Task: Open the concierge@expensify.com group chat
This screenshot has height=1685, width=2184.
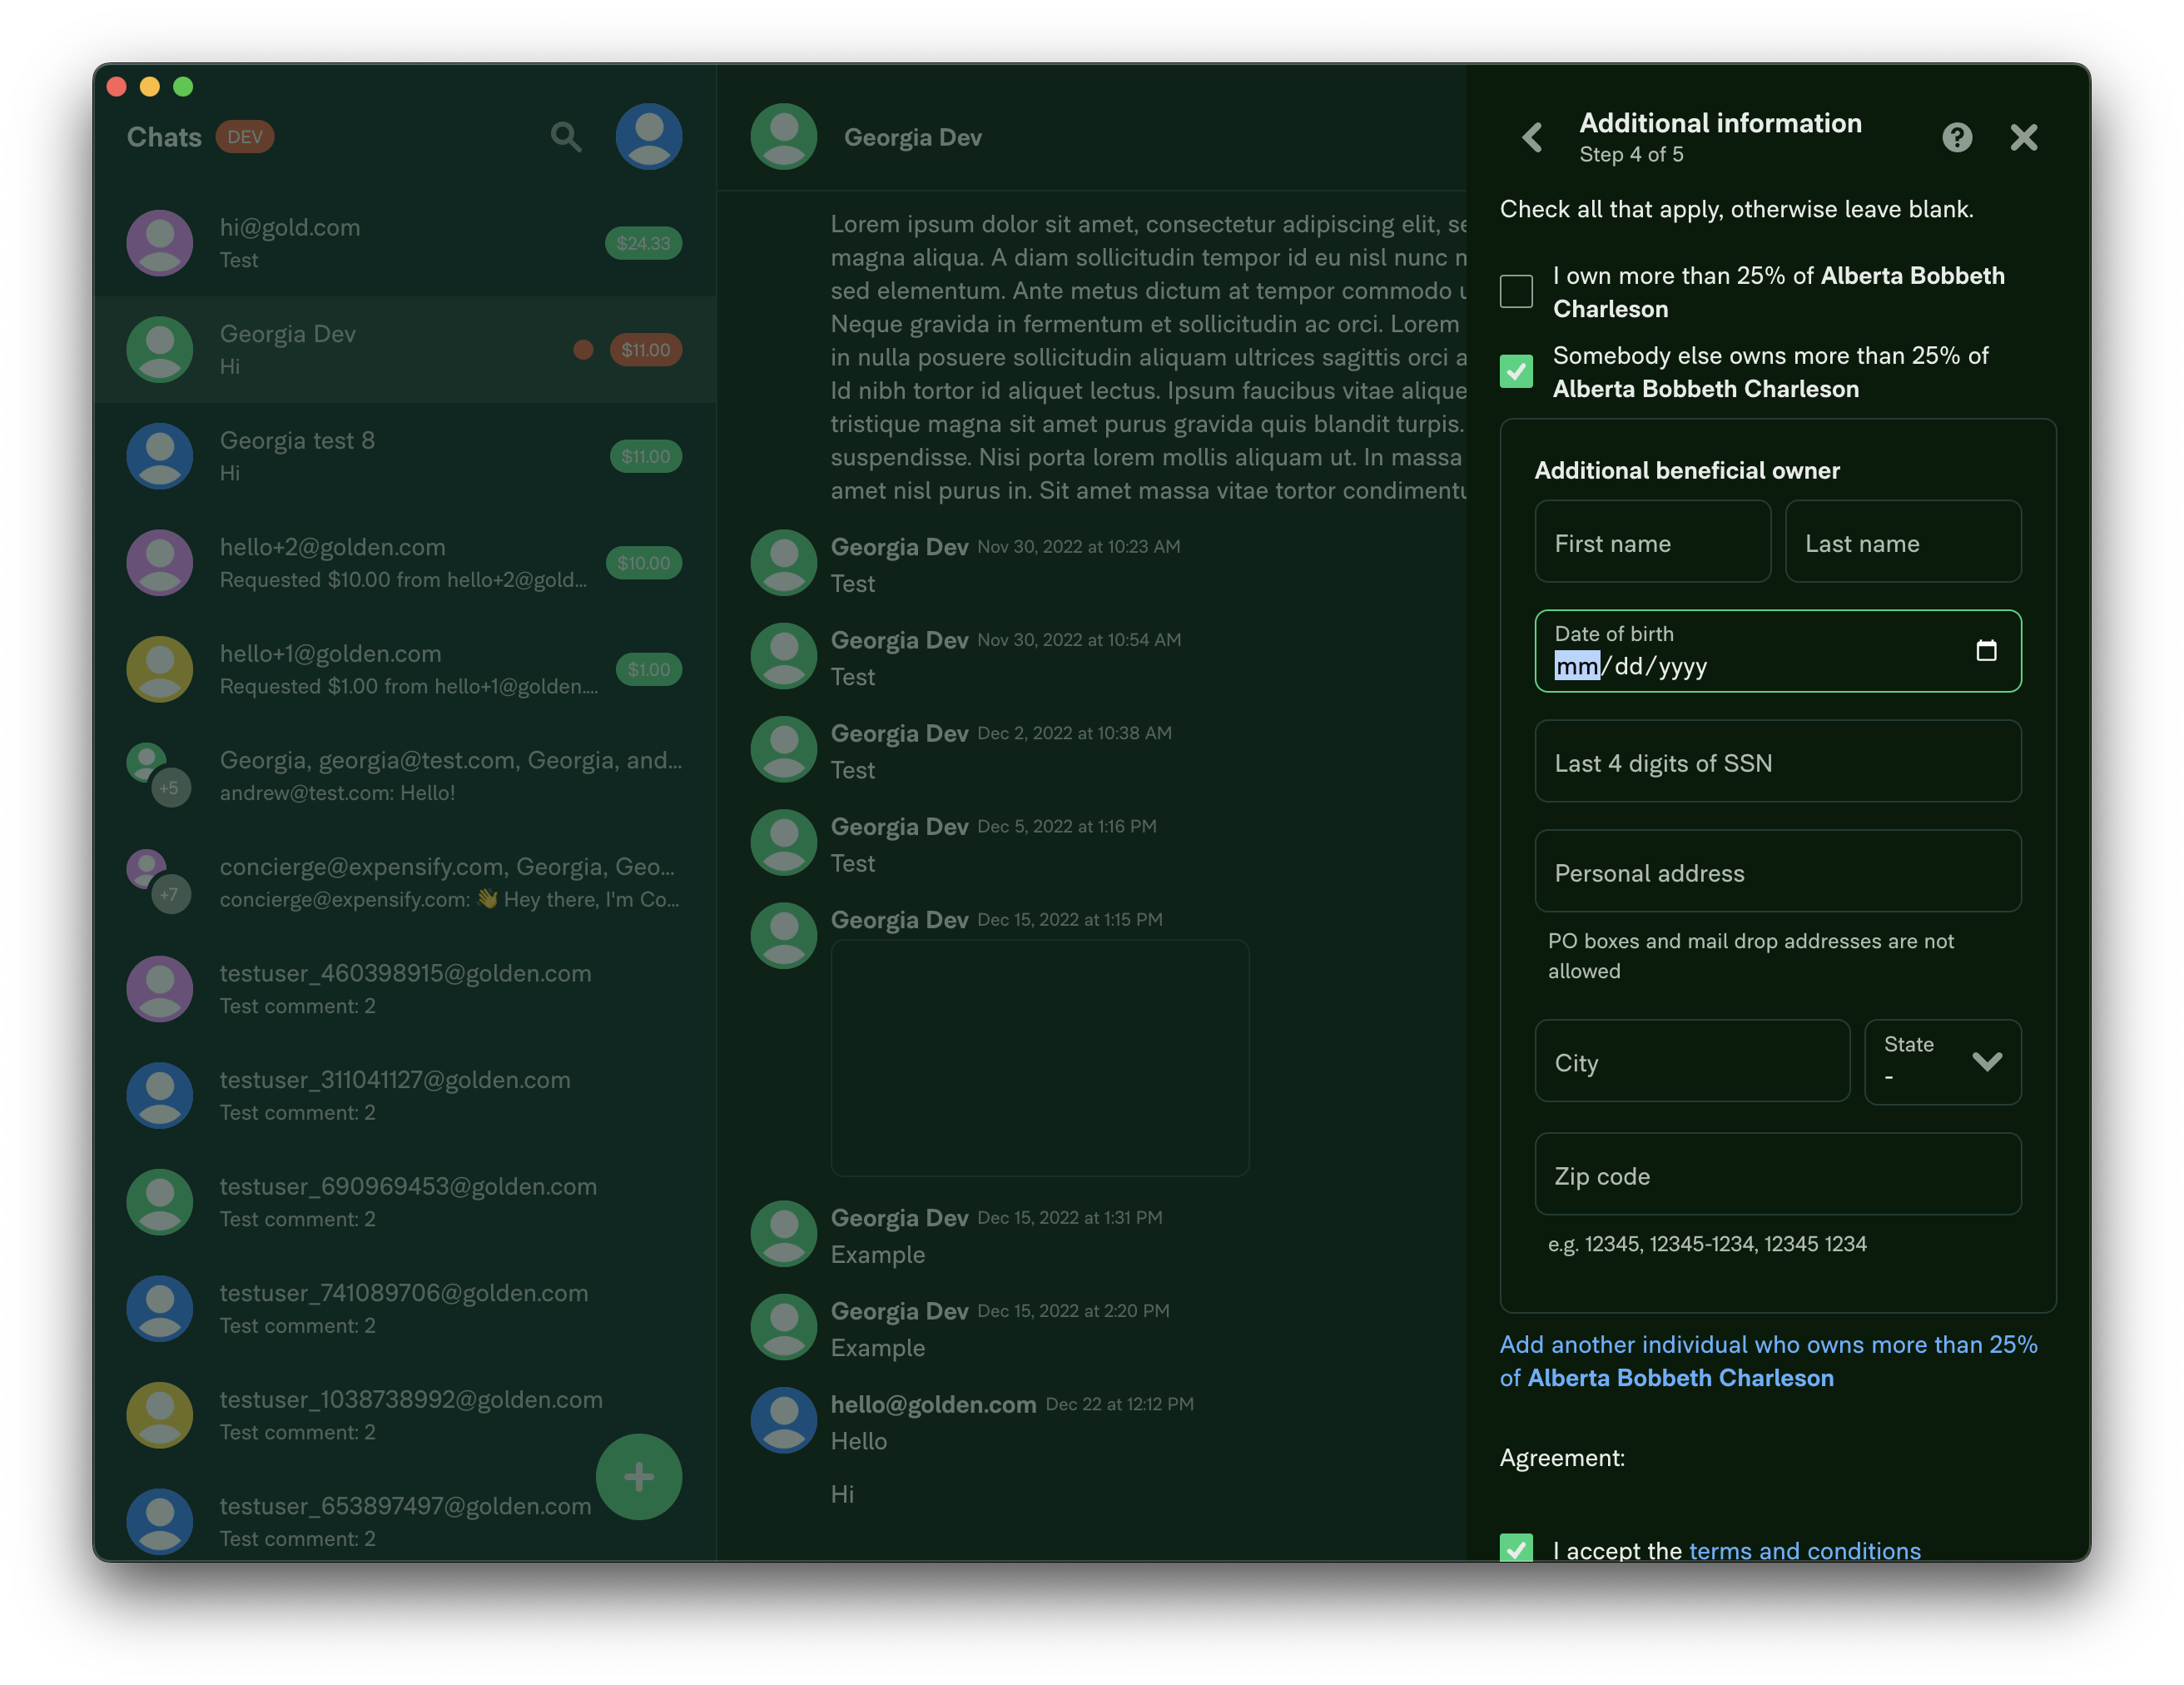Action: coord(405,882)
